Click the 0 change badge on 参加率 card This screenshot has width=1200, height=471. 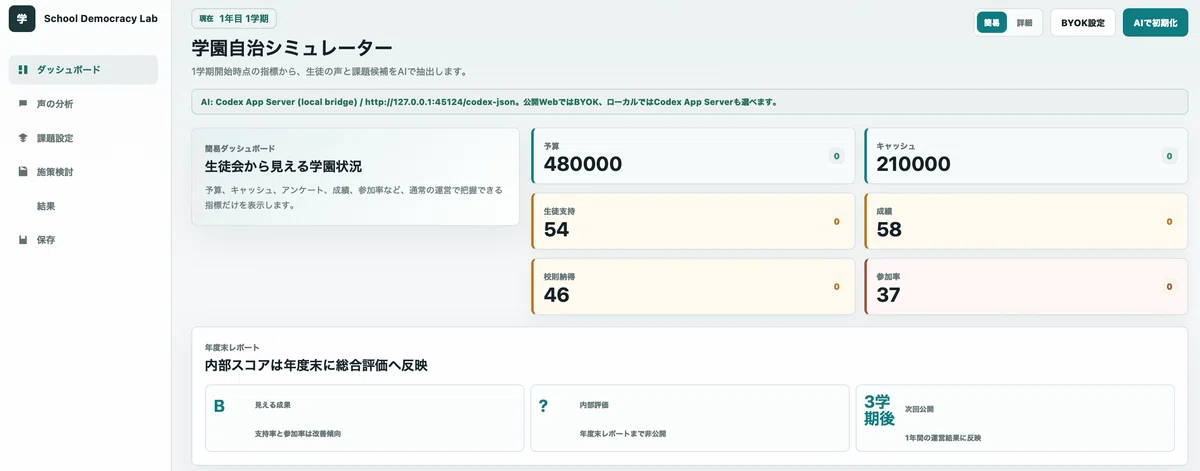tap(1169, 287)
